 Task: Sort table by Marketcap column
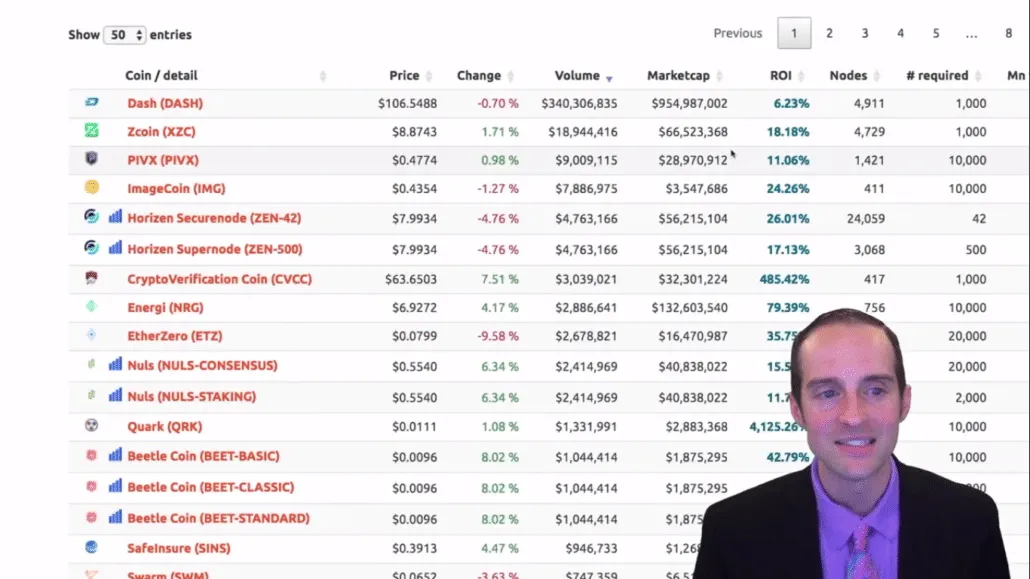coord(679,76)
